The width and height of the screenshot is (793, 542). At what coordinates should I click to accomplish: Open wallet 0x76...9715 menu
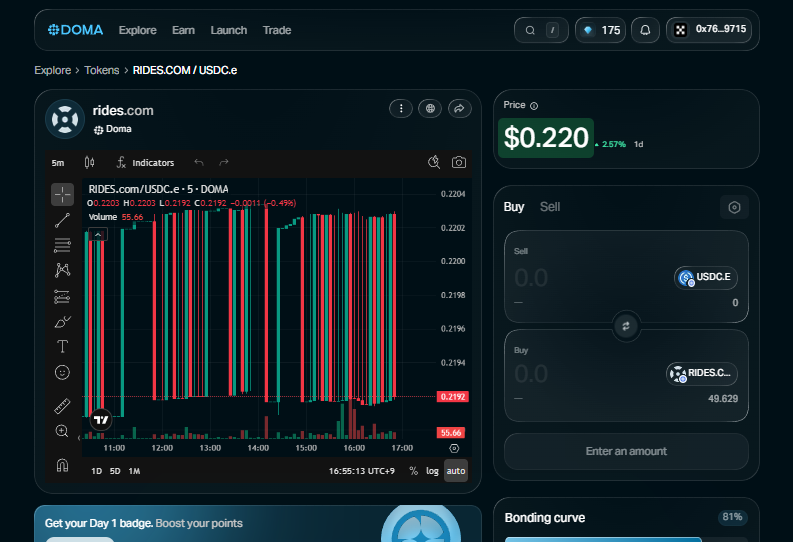tap(709, 30)
